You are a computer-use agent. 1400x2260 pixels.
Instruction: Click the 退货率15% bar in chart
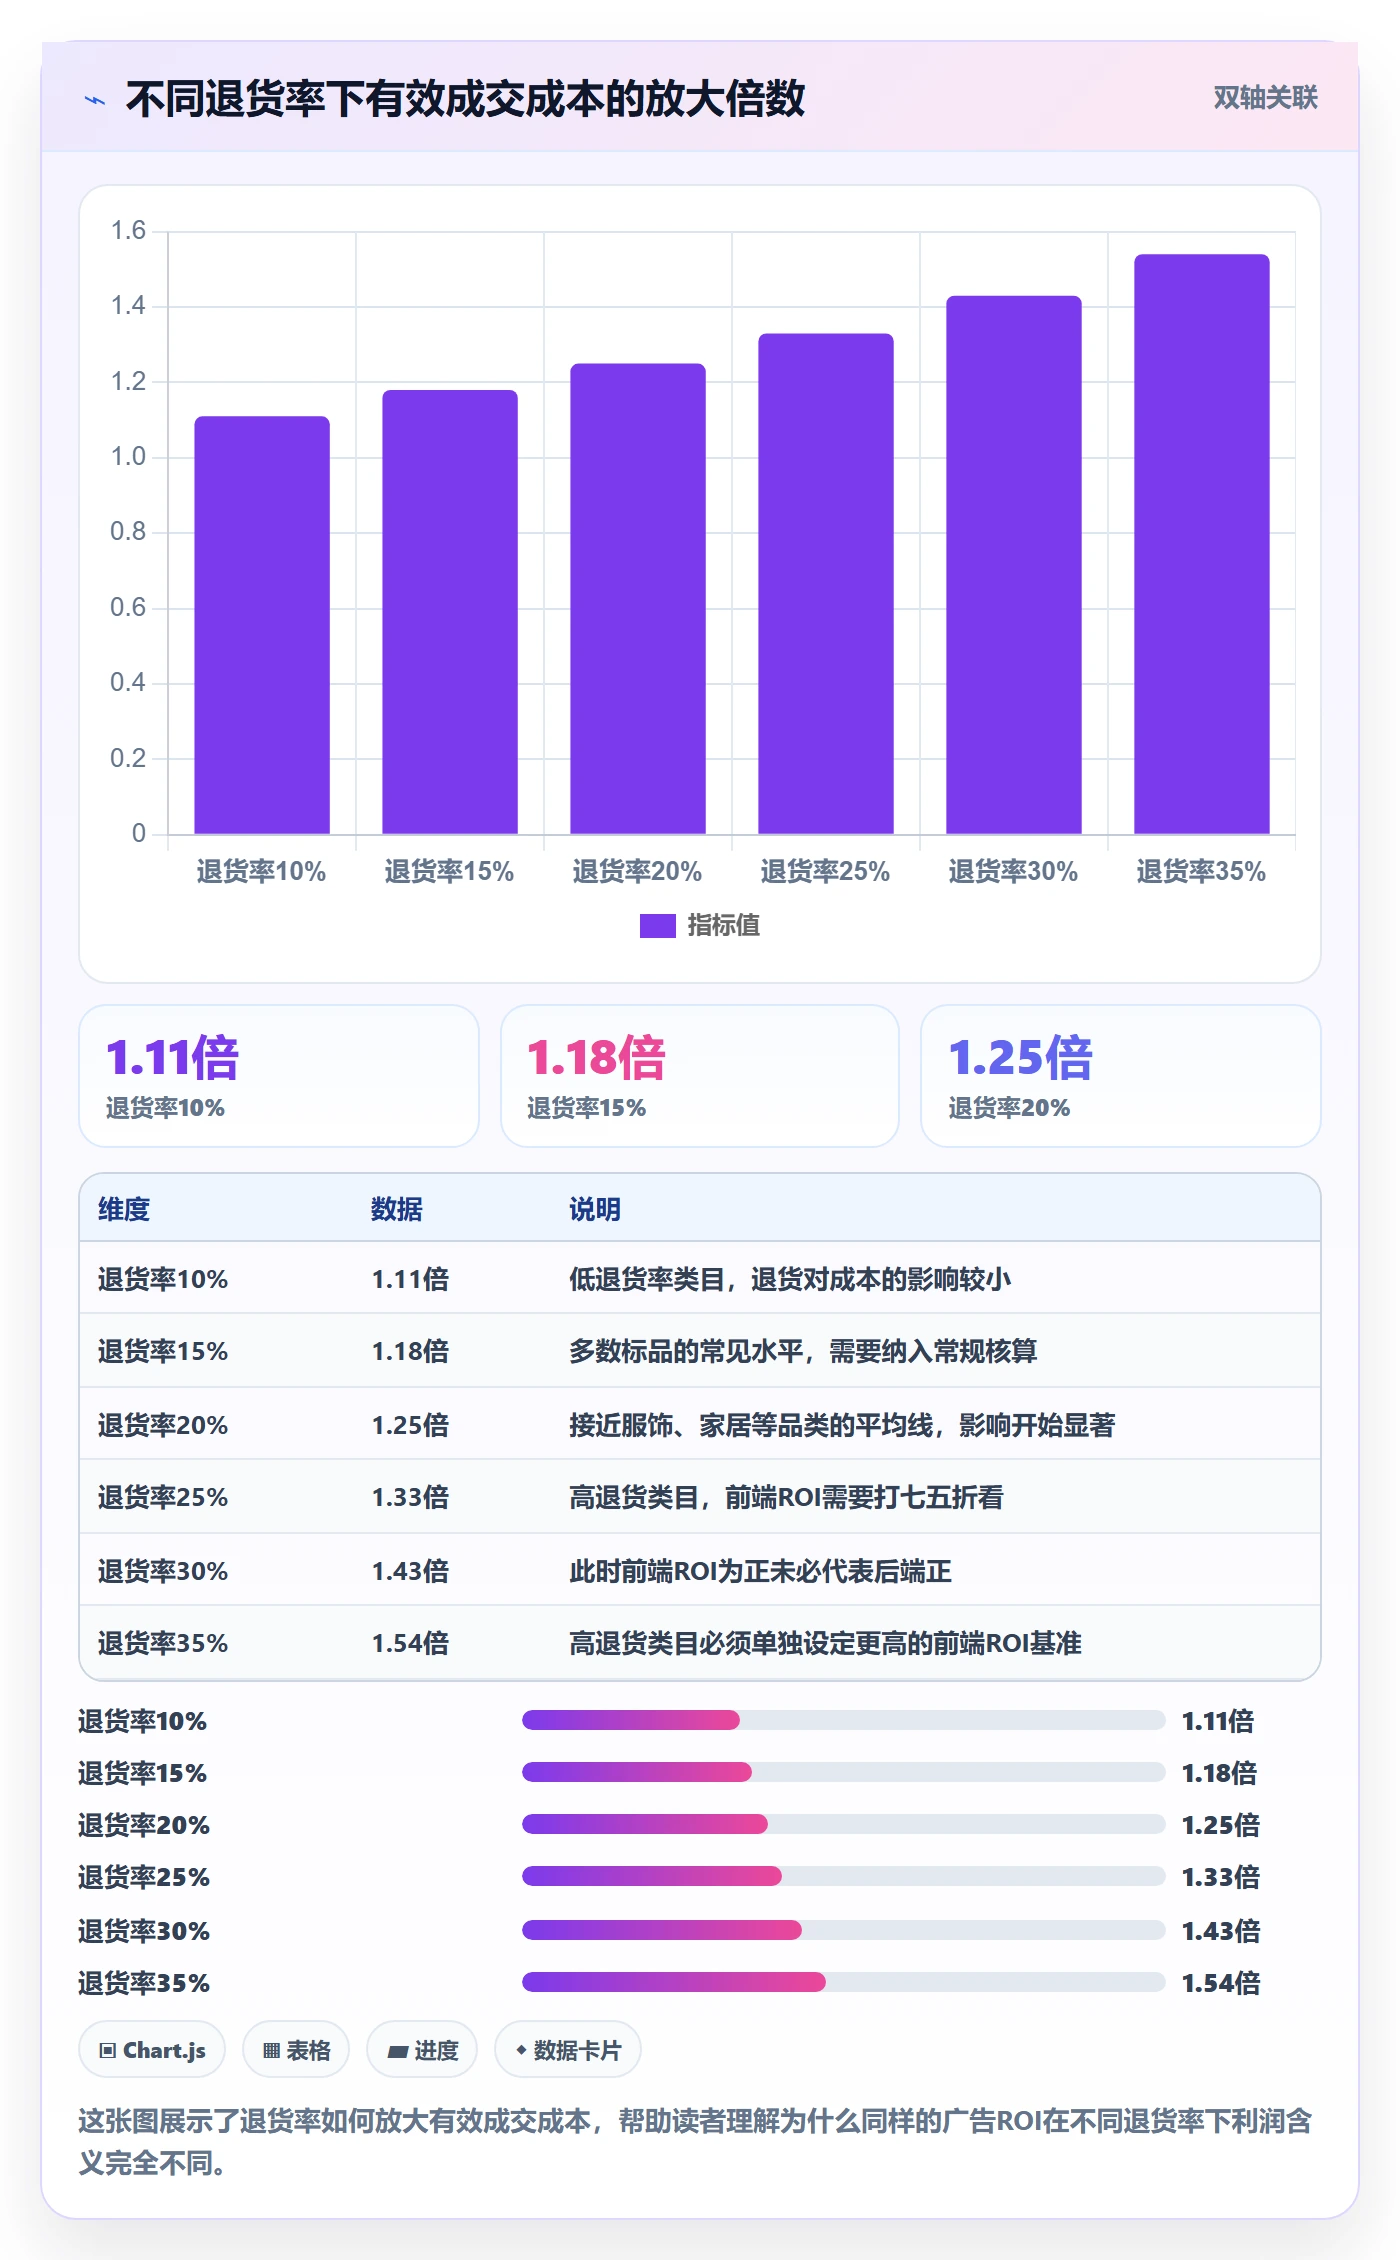point(450,612)
